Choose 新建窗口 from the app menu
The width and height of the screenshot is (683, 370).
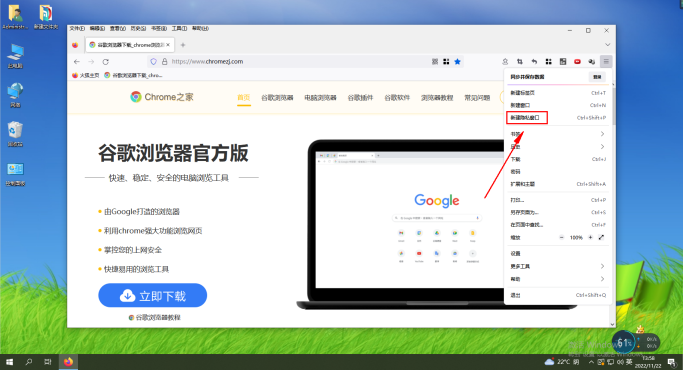click(x=558, y=105)
